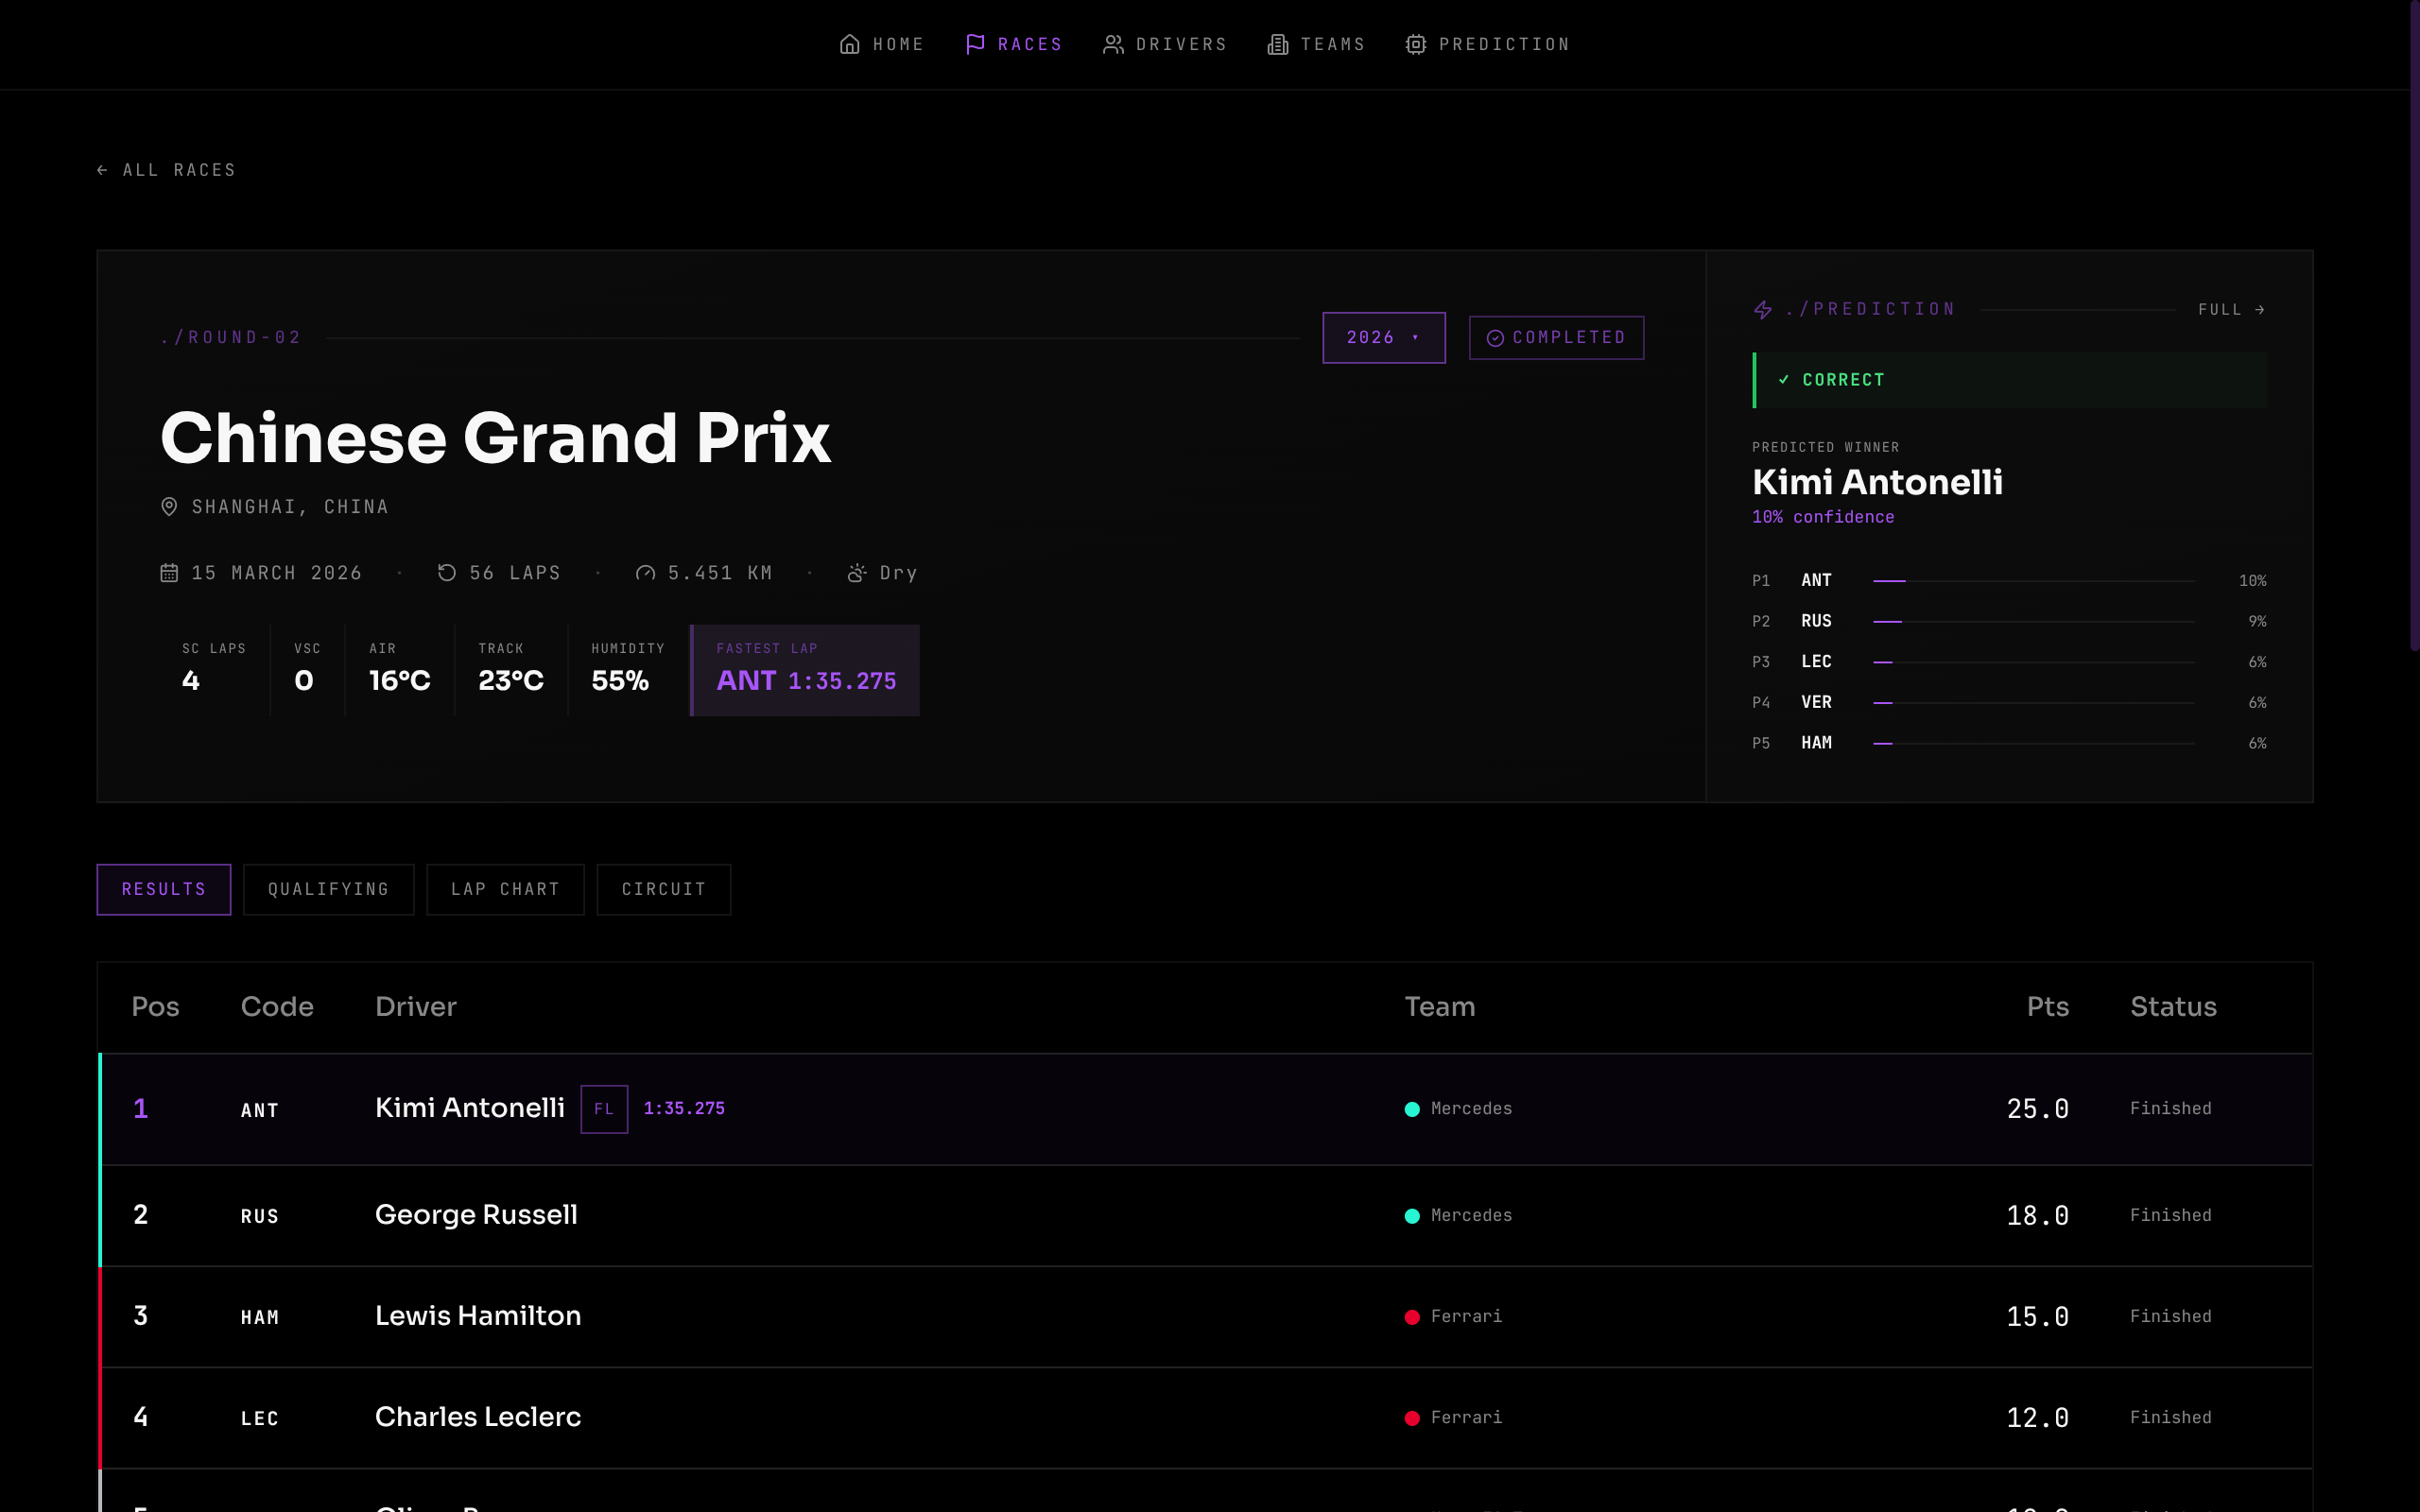The width and height of the screenshot is (2420, 1512).
Task: Click the Status column header
Action: pyautogui.click(x=2173, y=1007)
